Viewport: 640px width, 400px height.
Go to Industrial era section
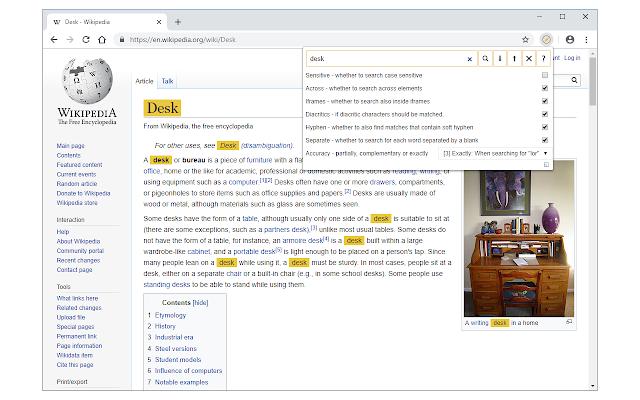click(174, 338)
